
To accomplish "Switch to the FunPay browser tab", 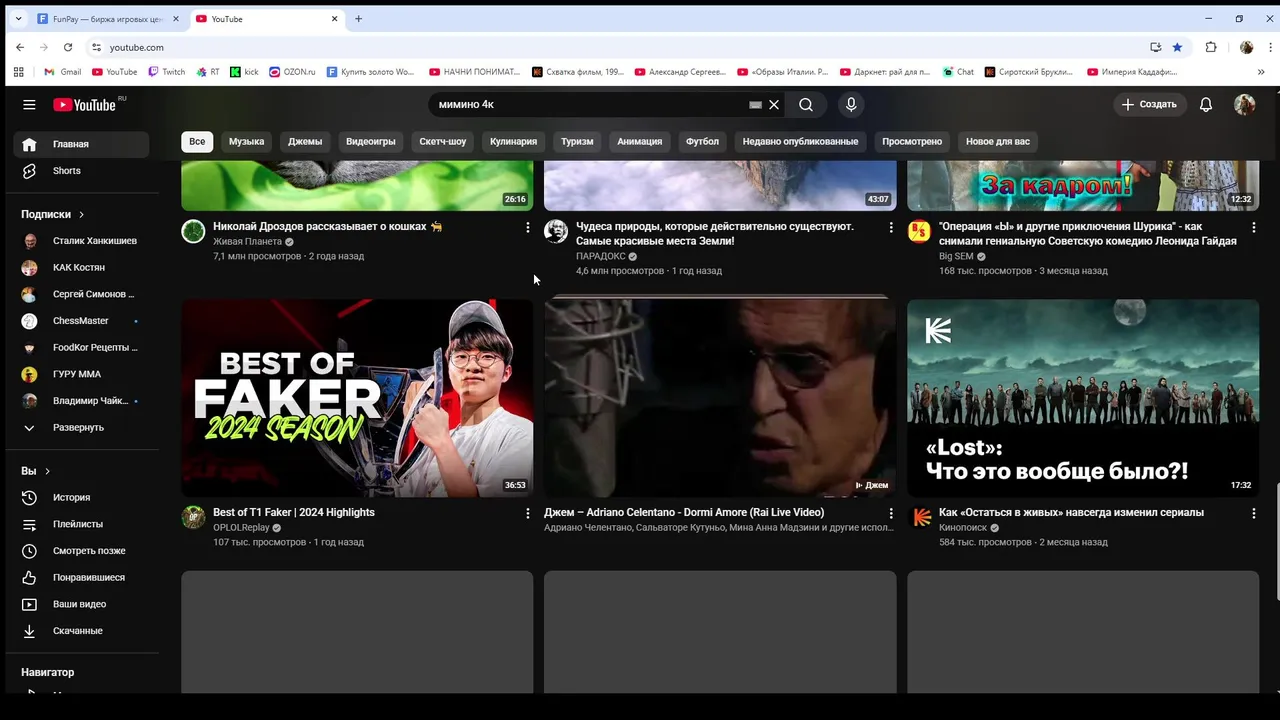I will tap(108, 19).
